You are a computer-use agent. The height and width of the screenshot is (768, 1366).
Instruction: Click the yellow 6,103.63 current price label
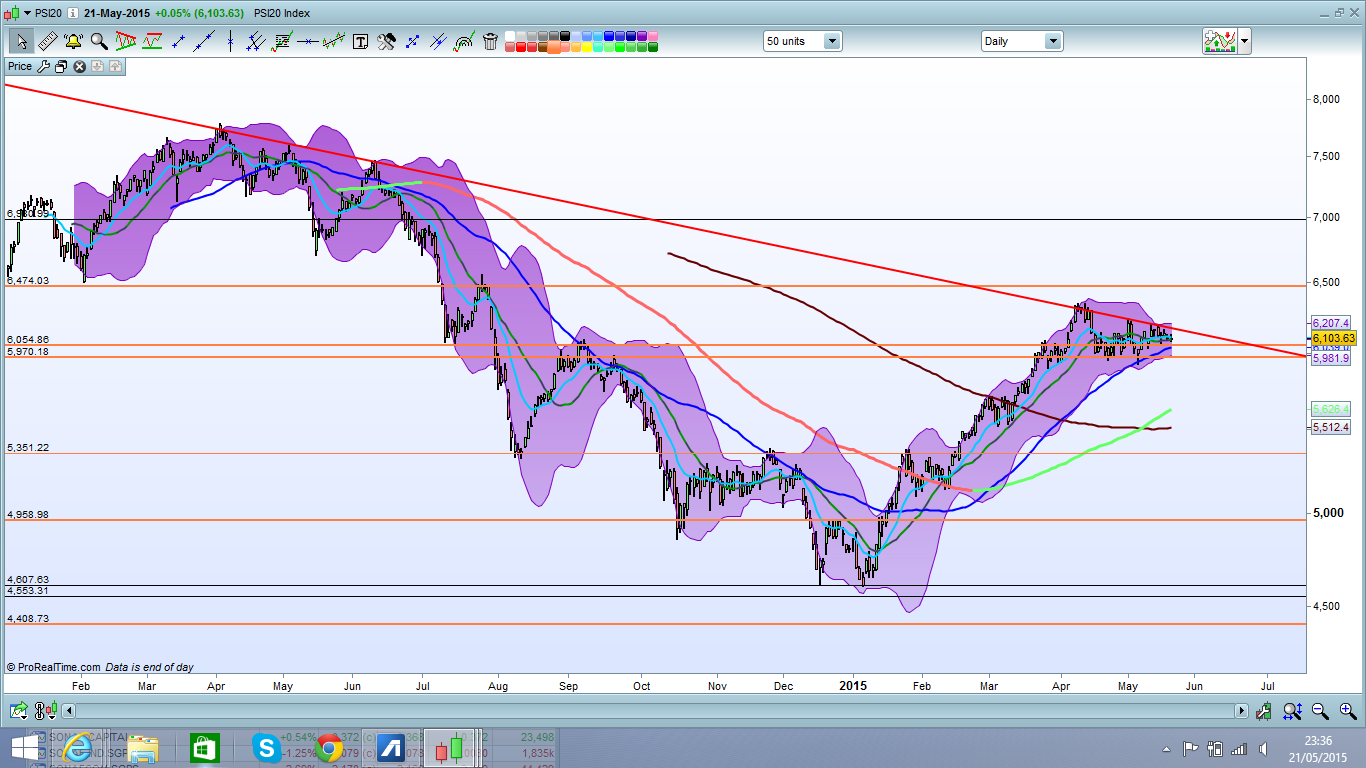1332,339
